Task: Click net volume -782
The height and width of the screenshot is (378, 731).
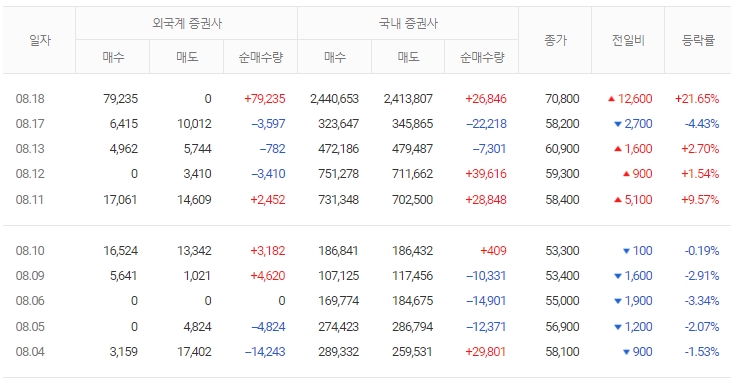Action: (272, 149)
